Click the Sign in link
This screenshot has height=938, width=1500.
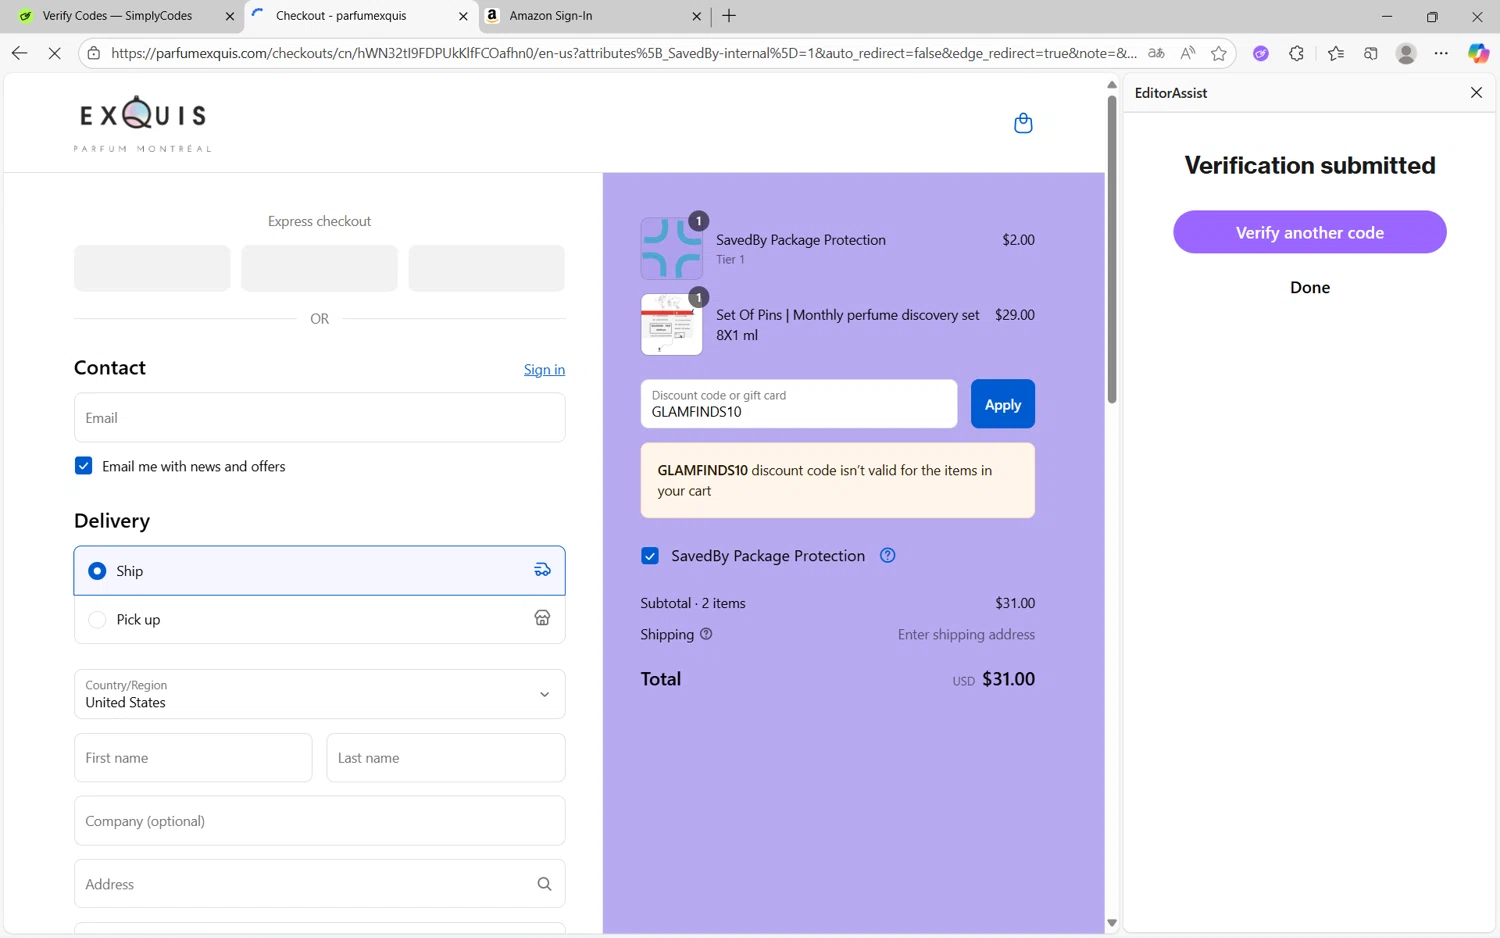tap(544, 369)
